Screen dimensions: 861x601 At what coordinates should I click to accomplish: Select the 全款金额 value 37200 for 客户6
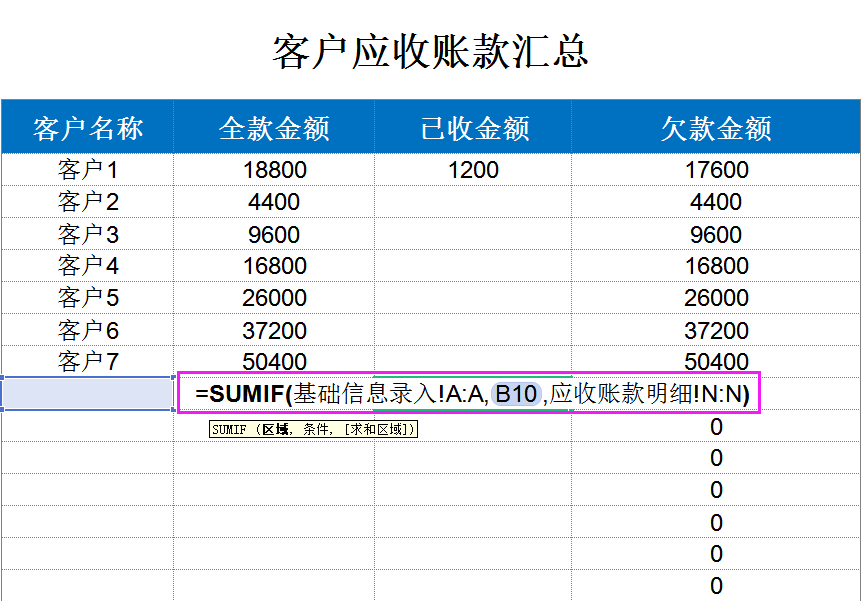point(274,330)
